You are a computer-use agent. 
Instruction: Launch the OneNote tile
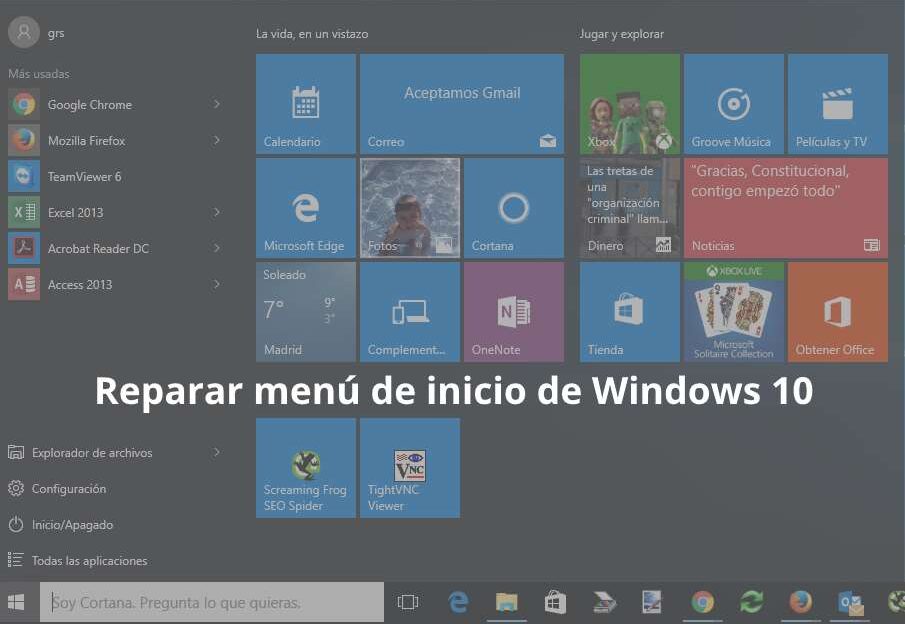pyautogui.click(x=514, y=312)
